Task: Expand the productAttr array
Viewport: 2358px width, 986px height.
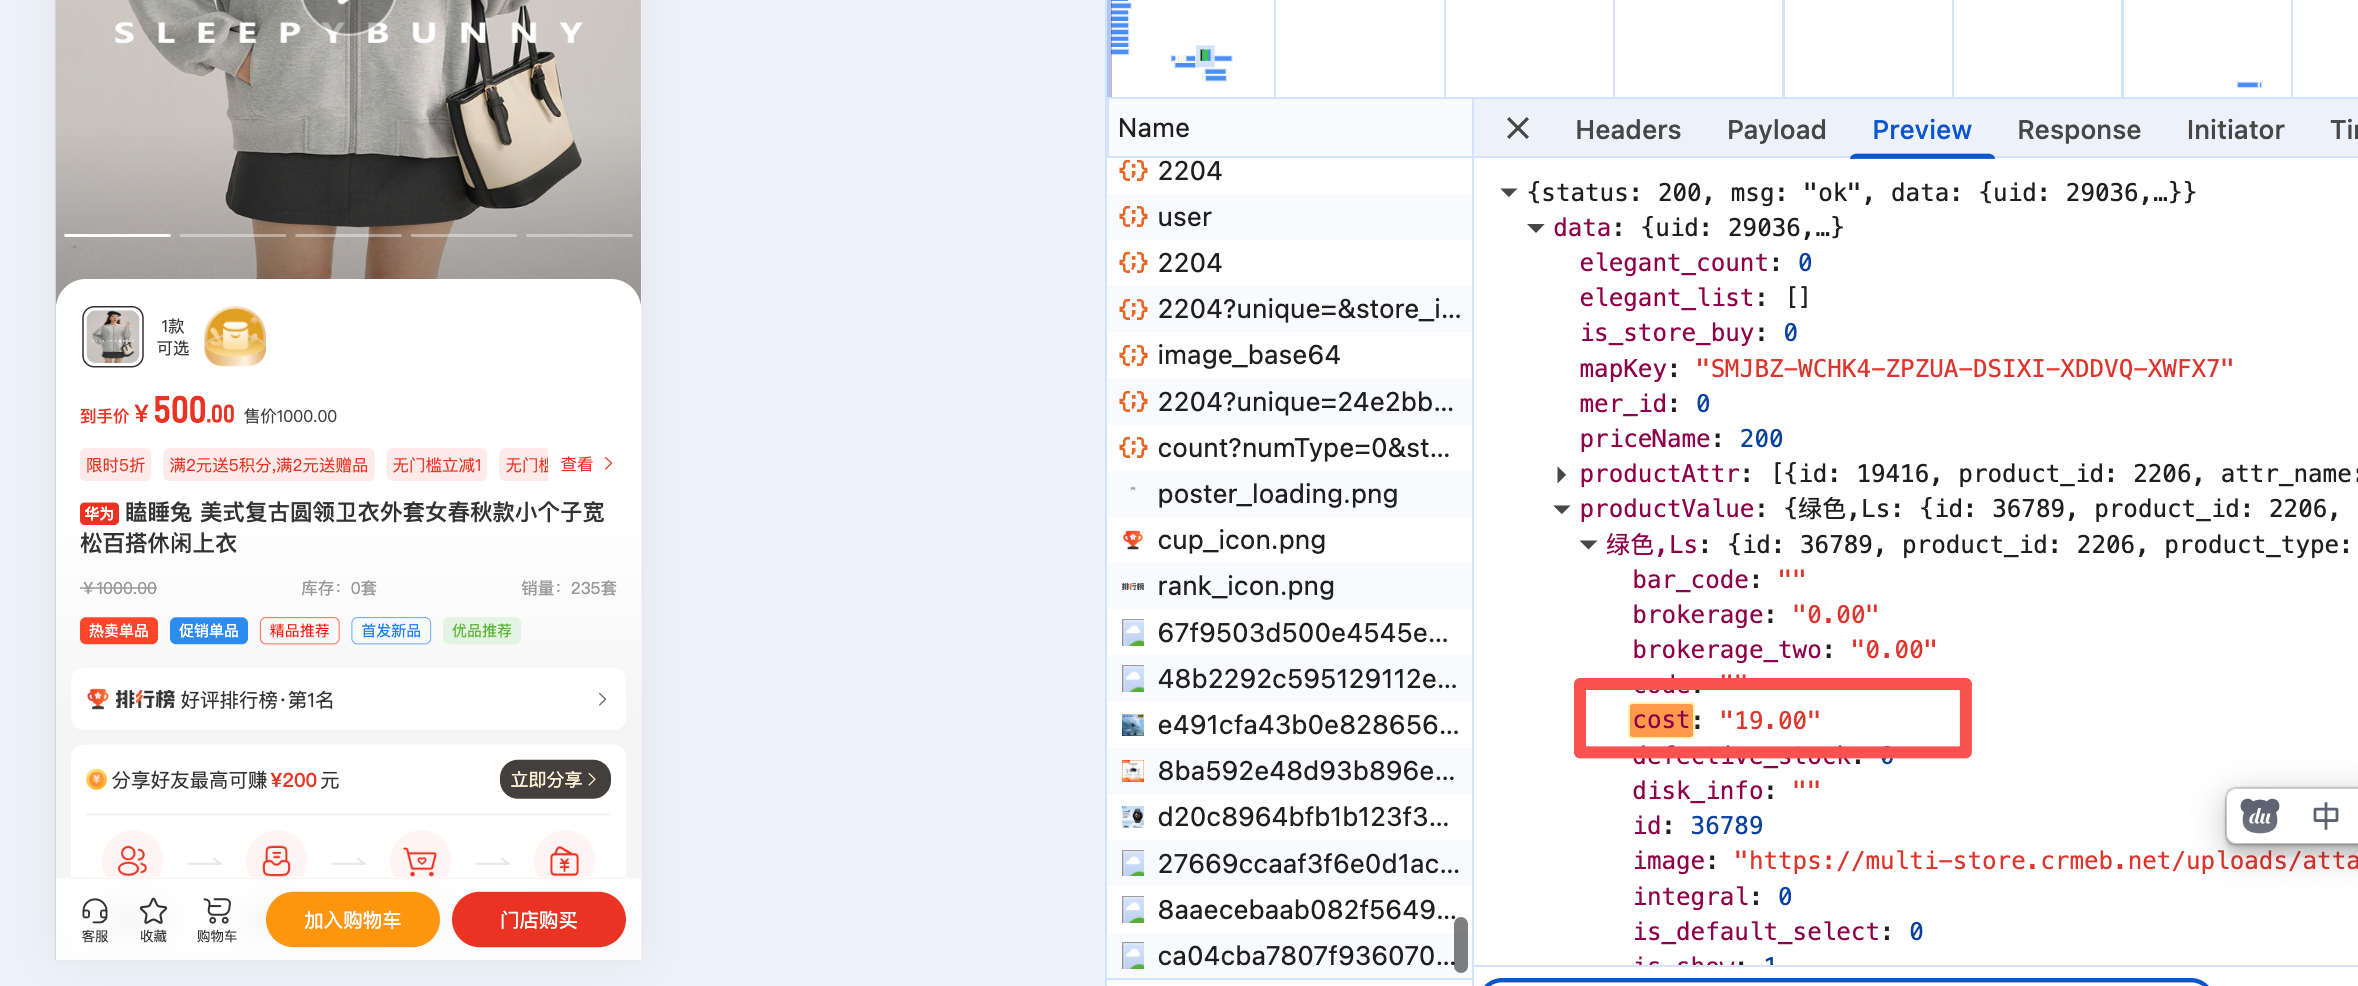Action: click(1562, 474)
